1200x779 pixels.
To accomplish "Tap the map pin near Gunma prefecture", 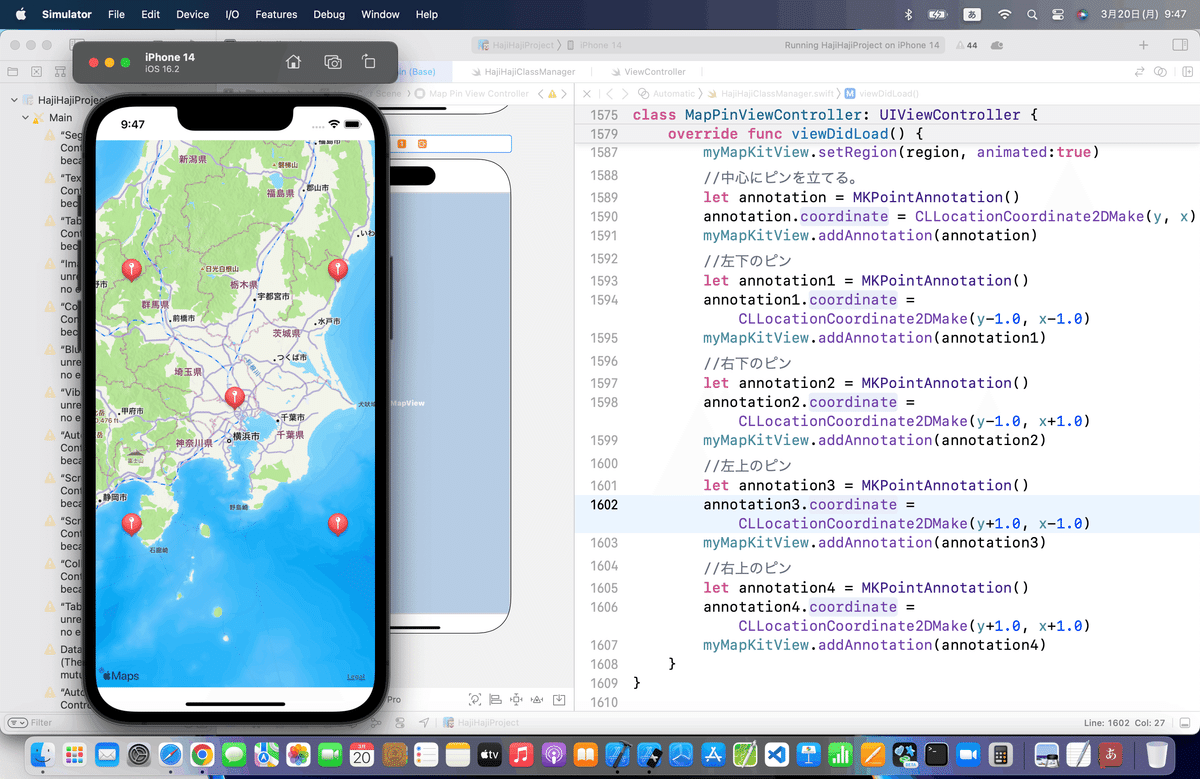I will [131, 269].
